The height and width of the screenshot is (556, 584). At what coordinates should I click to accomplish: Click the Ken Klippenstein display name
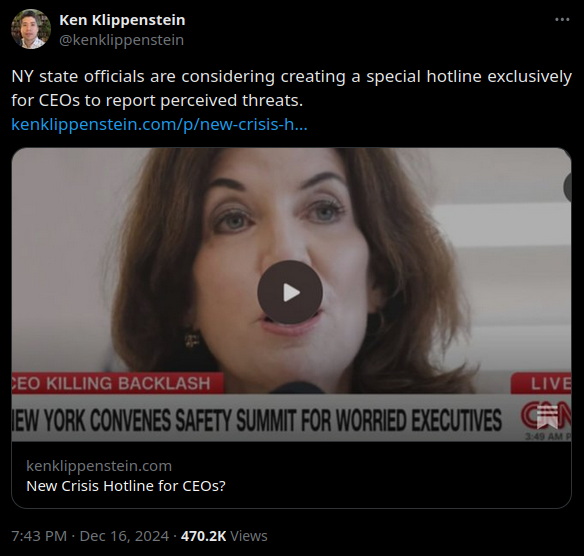click(x=122, y=20)
